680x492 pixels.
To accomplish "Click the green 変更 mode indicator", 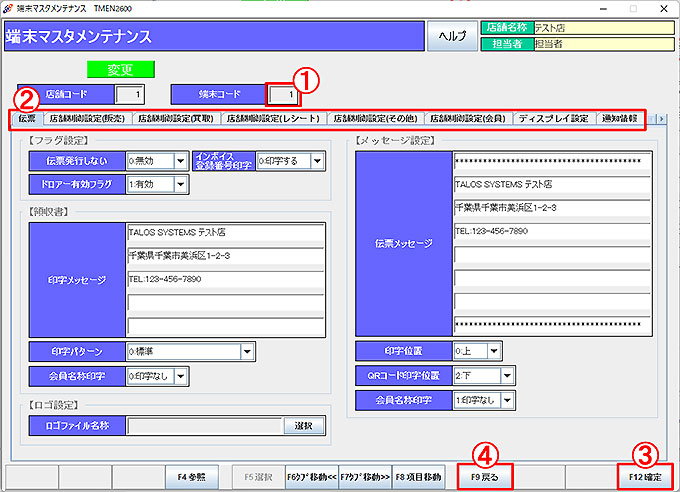I will click(x=121, y=69).
